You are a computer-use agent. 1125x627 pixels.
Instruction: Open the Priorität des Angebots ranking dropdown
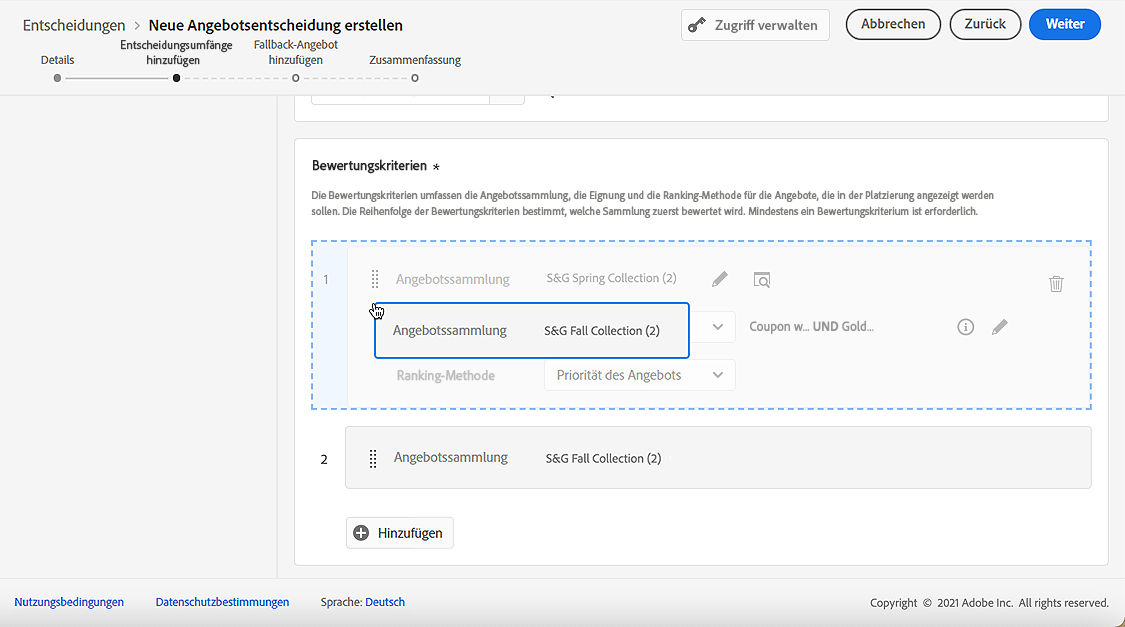coord(640,375)
